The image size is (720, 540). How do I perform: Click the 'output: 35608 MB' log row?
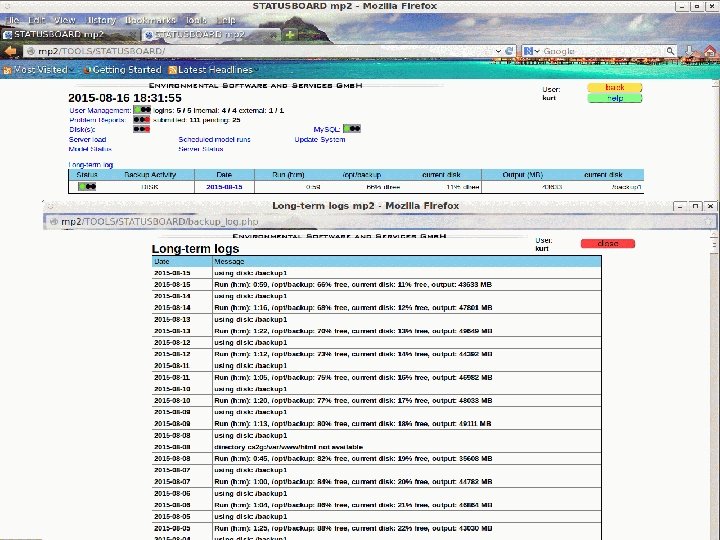coord(377,459)
